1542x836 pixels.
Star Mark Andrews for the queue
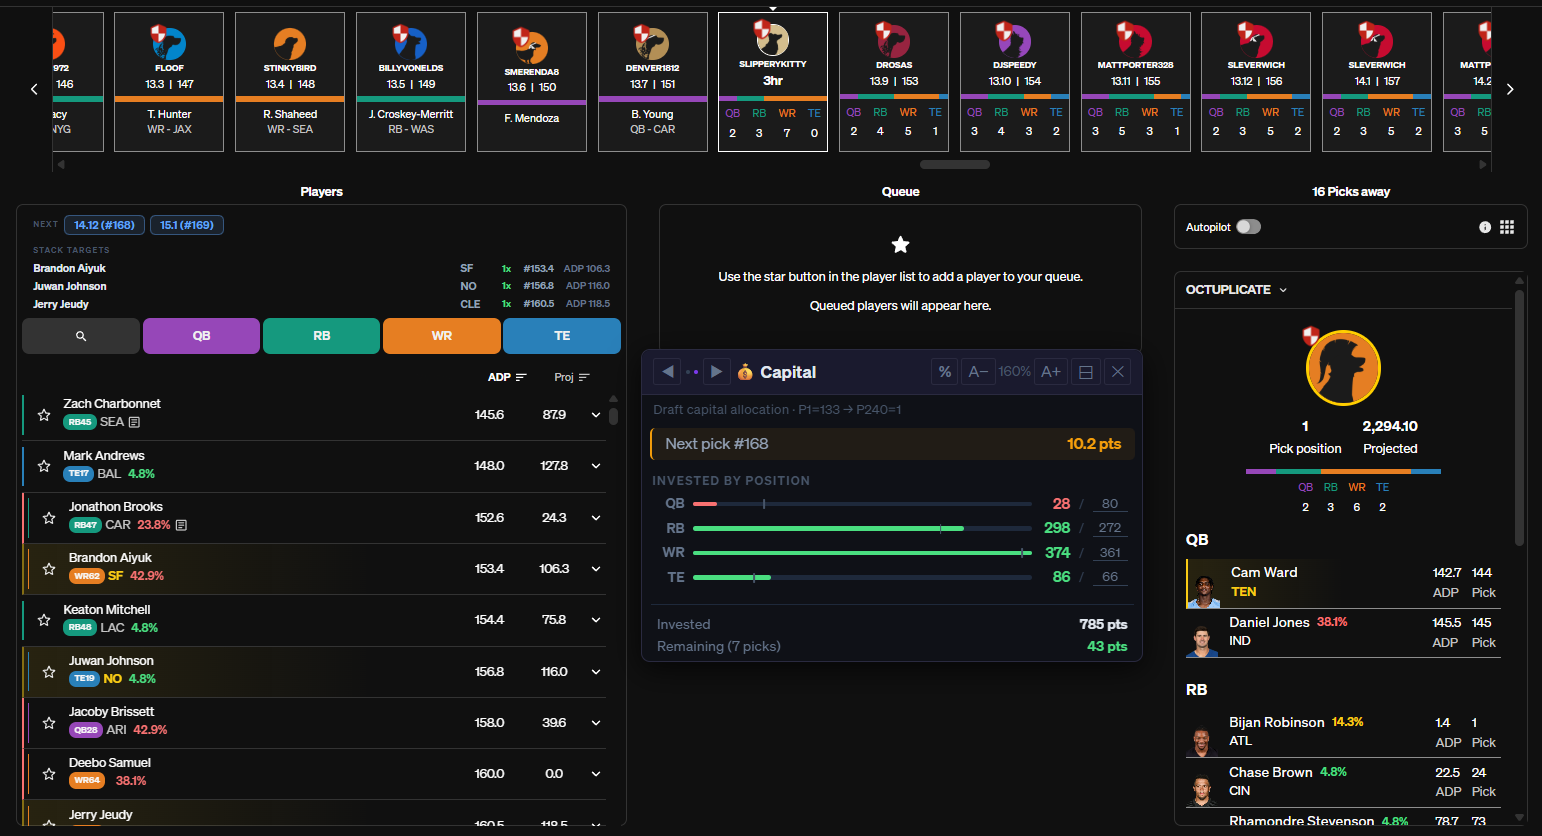[x=44, y=466]
